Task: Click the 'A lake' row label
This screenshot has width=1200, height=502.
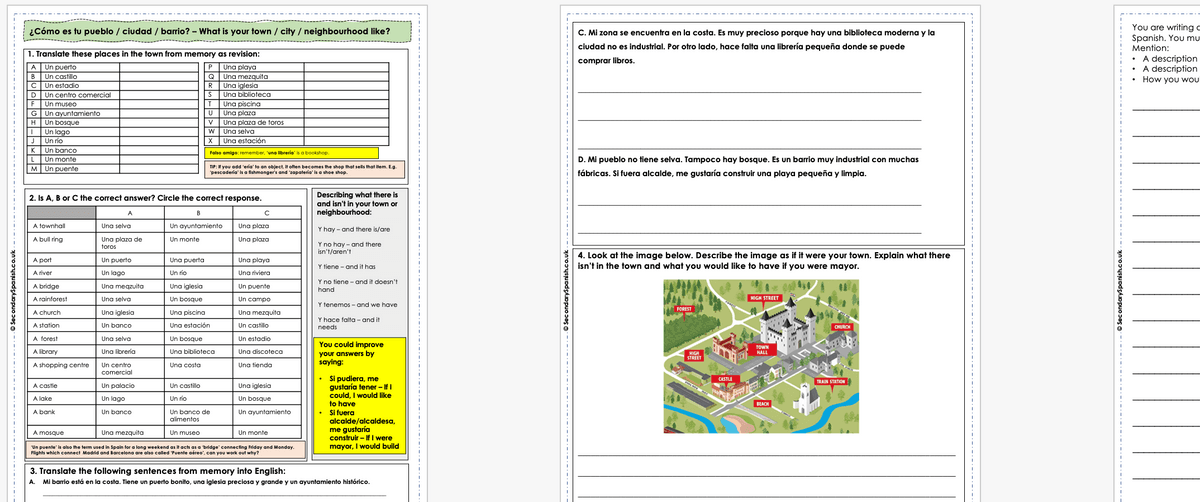Action: [x=43, y=398]
